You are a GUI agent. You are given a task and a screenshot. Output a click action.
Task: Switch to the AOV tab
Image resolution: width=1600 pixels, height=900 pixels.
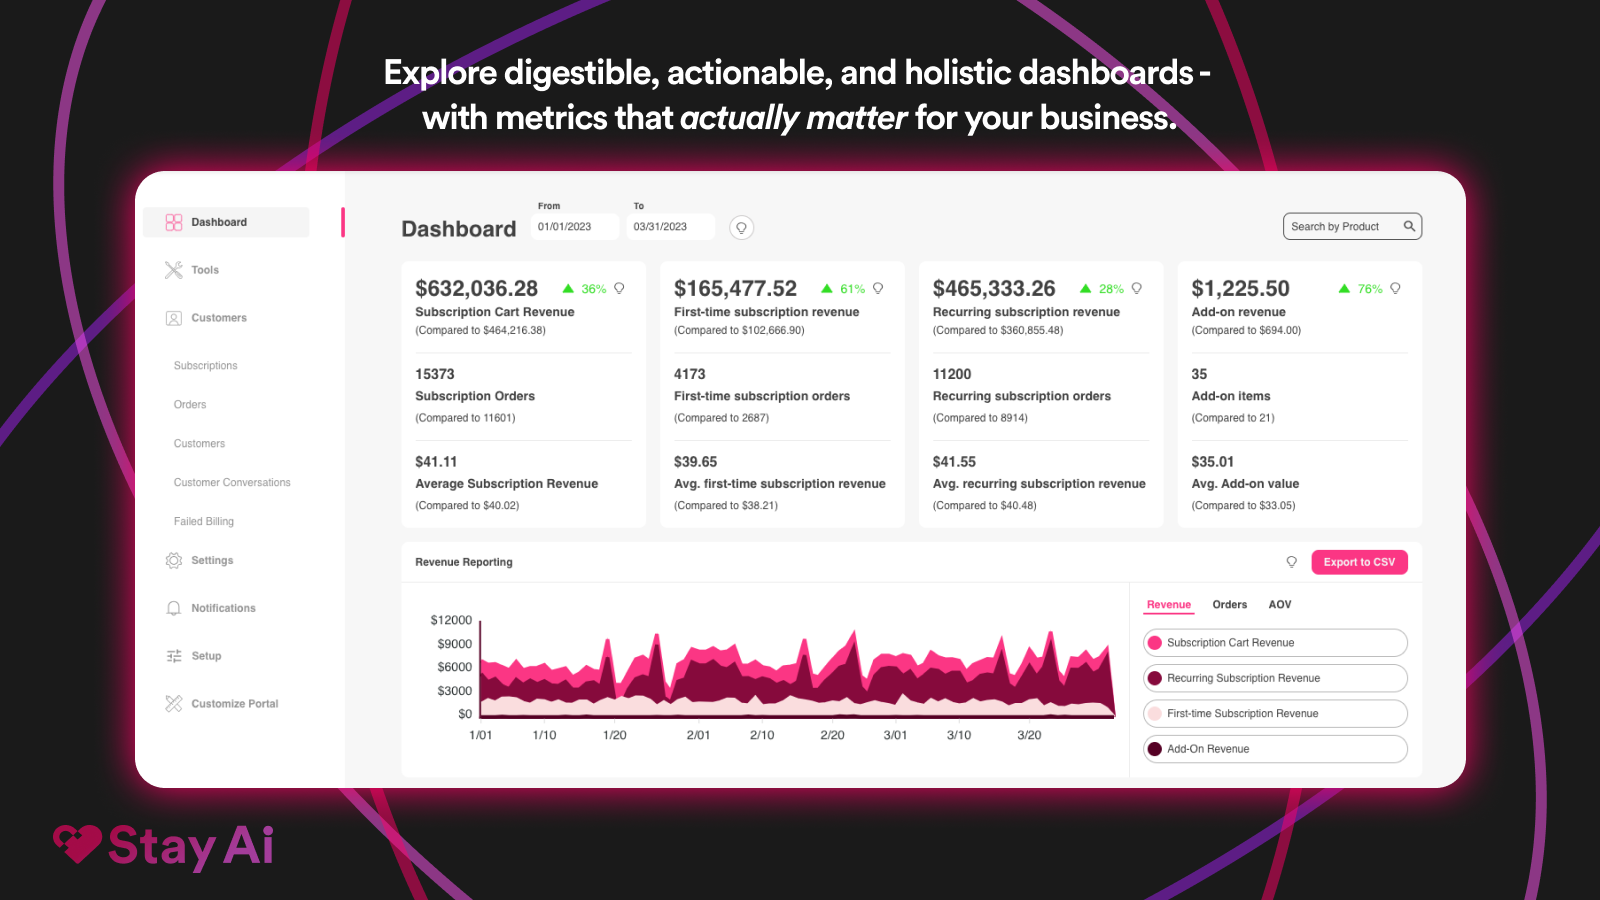(1279, 604)
